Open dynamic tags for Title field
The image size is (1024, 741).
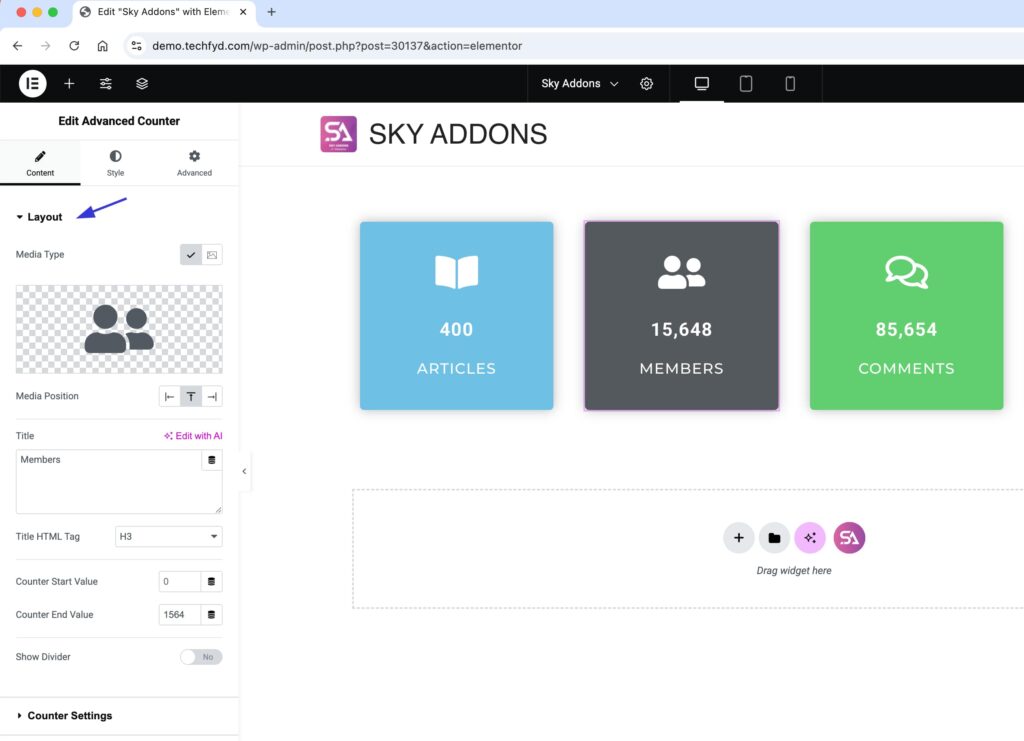(212, 460)
